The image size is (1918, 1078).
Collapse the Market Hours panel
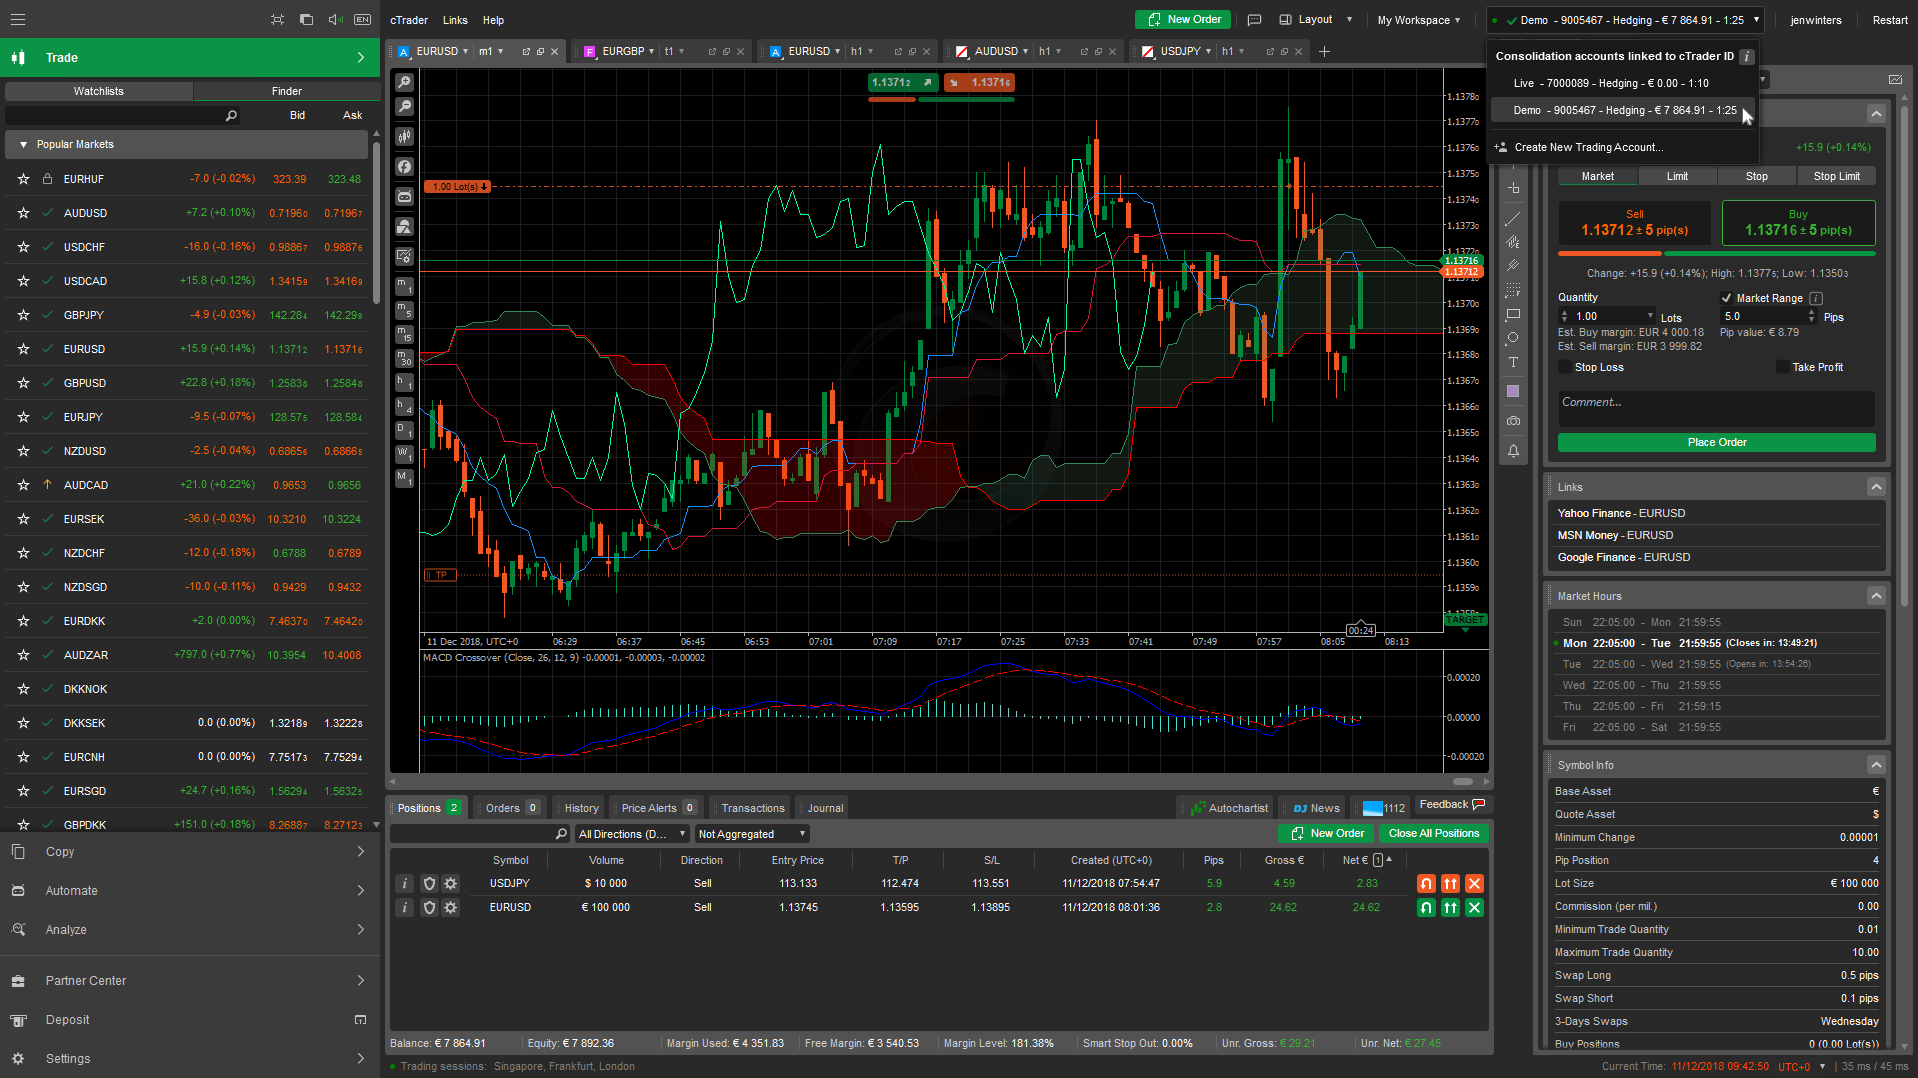(1876, 596)
